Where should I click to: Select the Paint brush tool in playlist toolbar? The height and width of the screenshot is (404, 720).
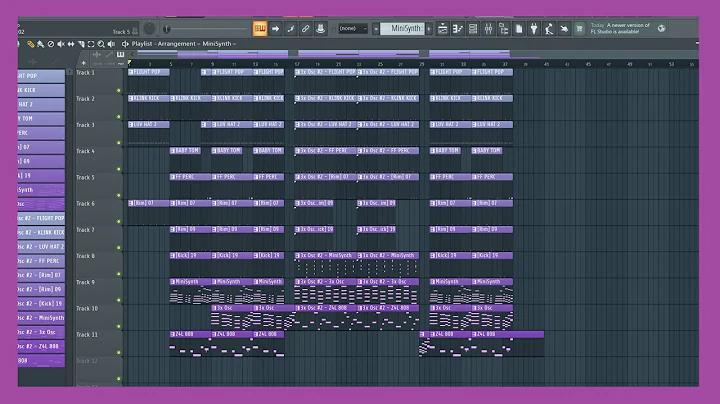click(40, 44)
